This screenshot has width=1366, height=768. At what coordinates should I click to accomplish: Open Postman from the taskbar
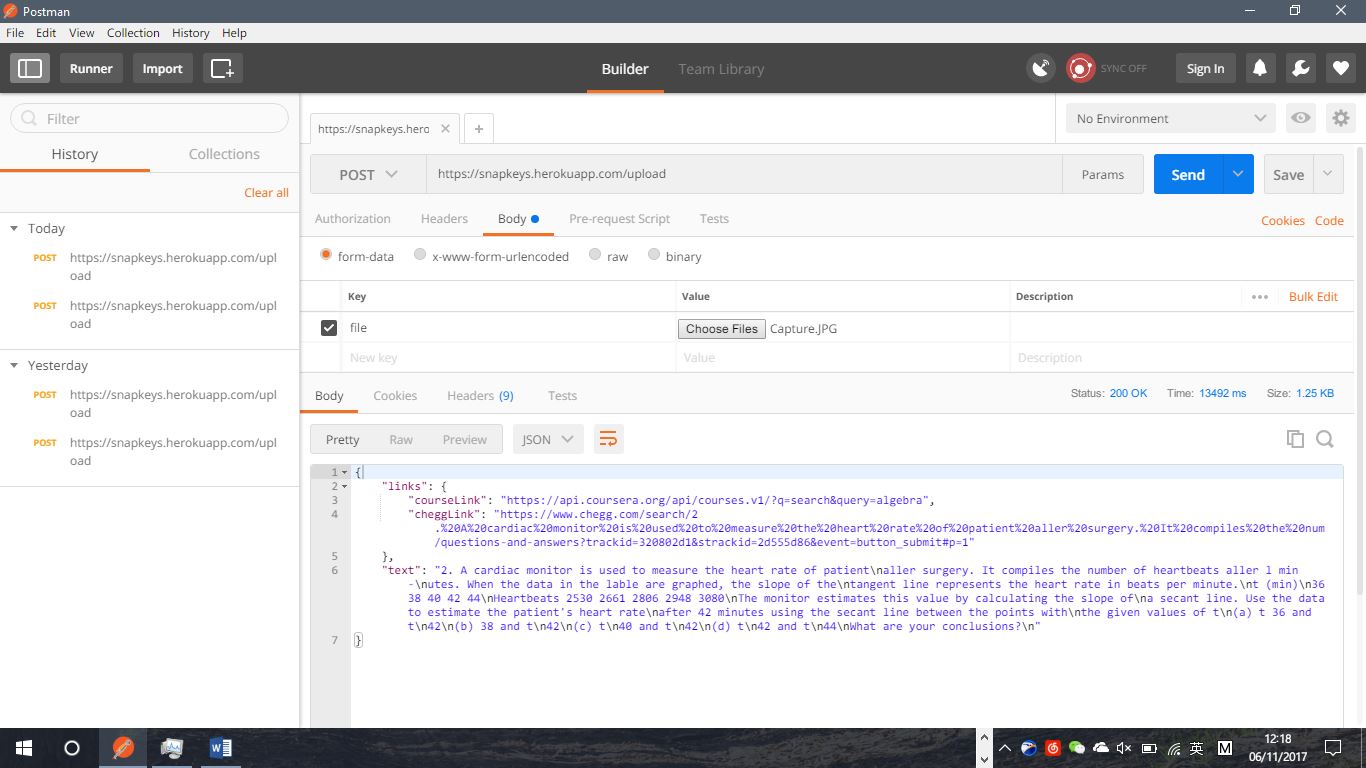pyautogui.click(x=122, y=748)
